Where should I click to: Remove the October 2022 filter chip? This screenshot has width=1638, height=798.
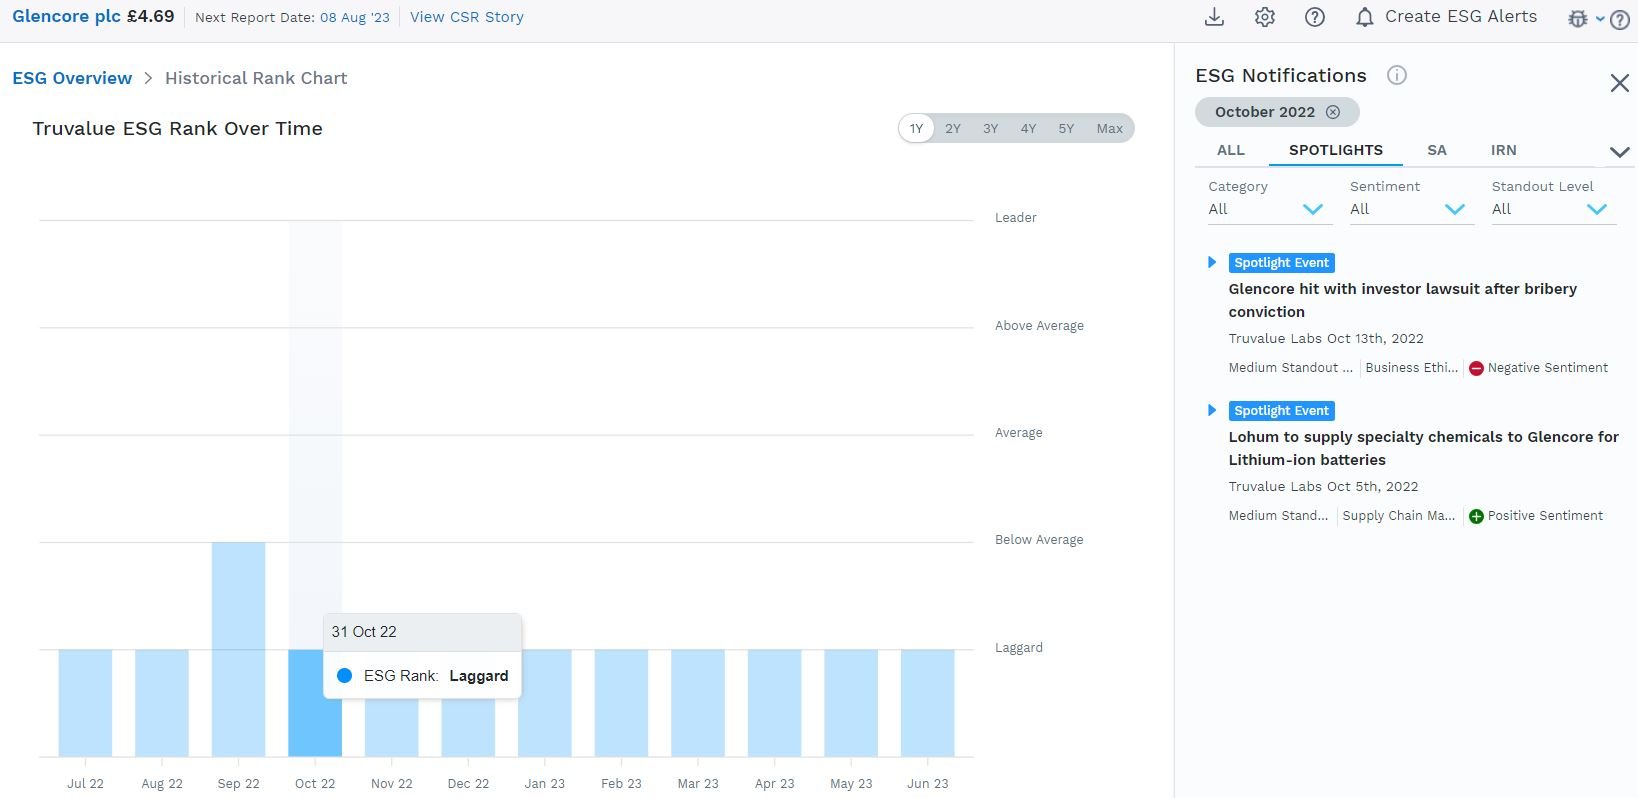point(1333,112)
